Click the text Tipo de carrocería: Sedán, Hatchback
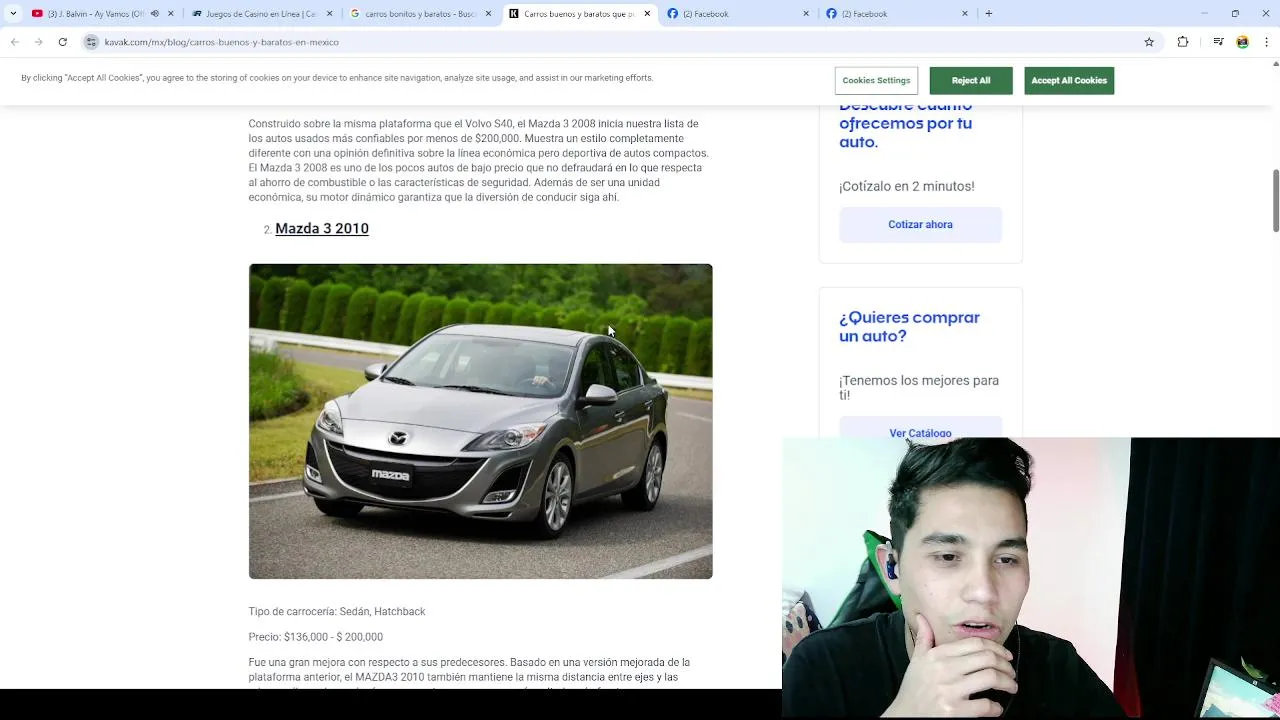1280x720 pixels. click(337, 612)
